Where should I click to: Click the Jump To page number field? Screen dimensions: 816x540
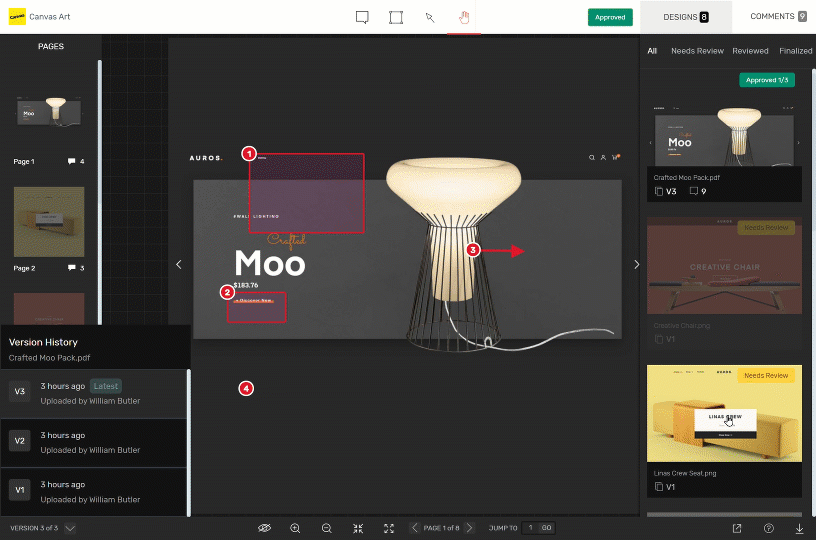pos(532,528)
